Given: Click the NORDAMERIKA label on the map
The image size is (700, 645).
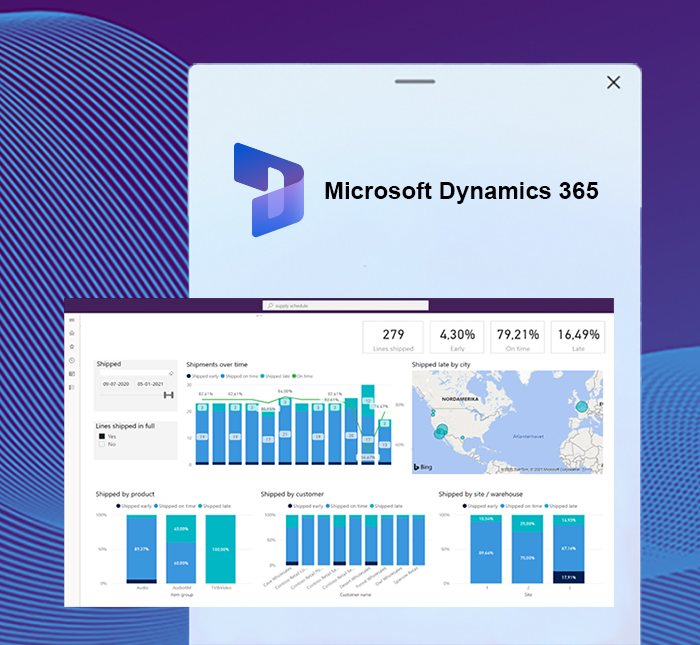Looking at the screenshot, I should [x=459, y=399].
